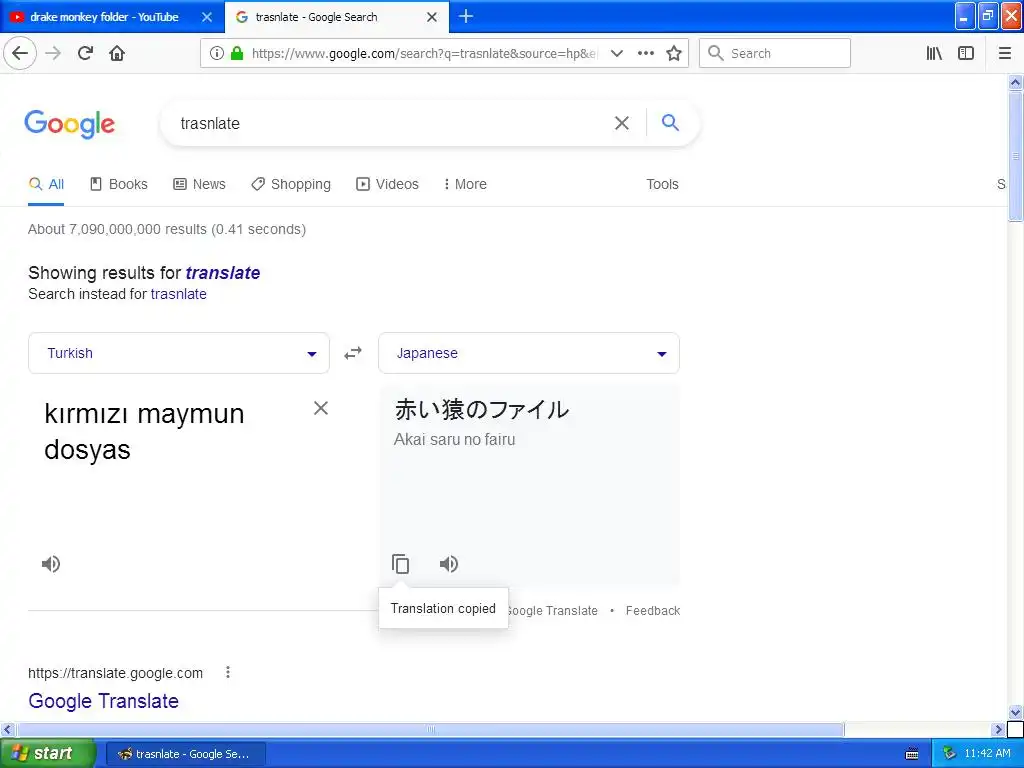Listen to the Turkish source text
1024x768 pixels.
click(51, 564)
